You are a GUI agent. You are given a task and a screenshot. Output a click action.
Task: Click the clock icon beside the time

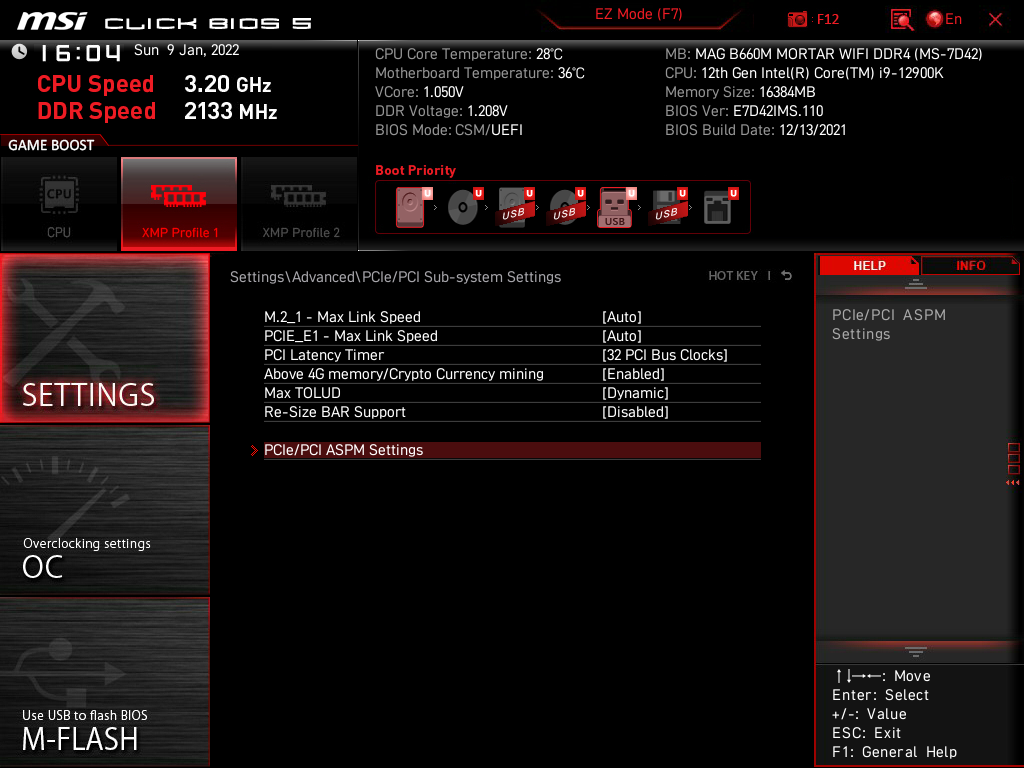click(20, 52)
